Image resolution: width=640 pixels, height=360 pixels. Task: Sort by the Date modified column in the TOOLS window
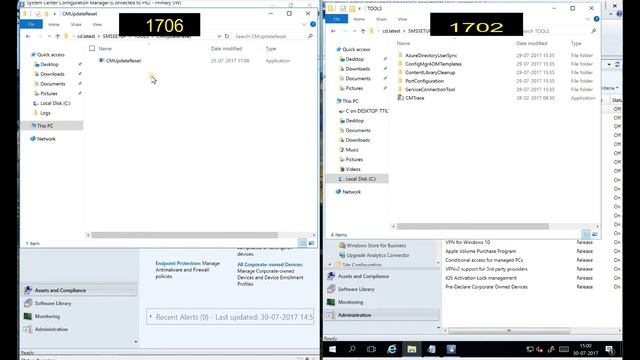coord(531,43)
